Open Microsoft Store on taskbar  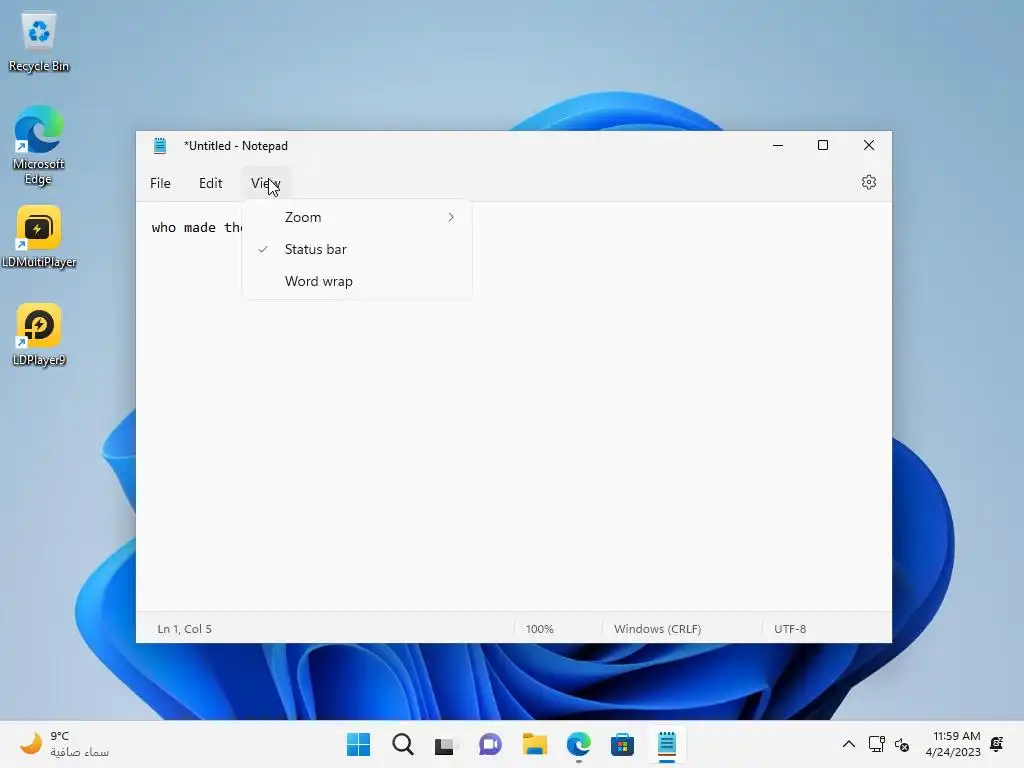click(622, 744)
